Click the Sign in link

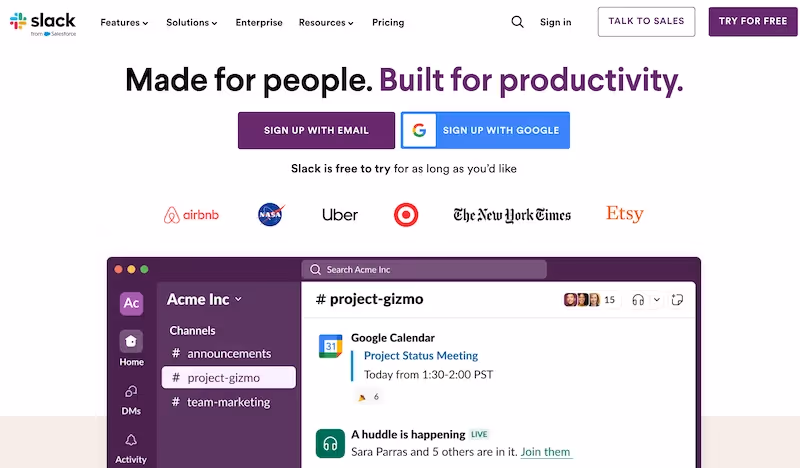click(x=556, y=22)
